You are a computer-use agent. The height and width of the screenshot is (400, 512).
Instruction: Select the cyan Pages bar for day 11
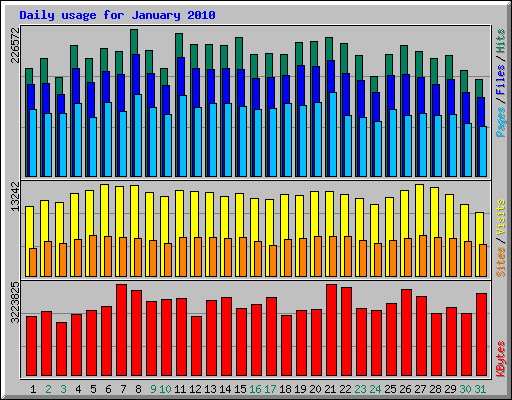183,136
